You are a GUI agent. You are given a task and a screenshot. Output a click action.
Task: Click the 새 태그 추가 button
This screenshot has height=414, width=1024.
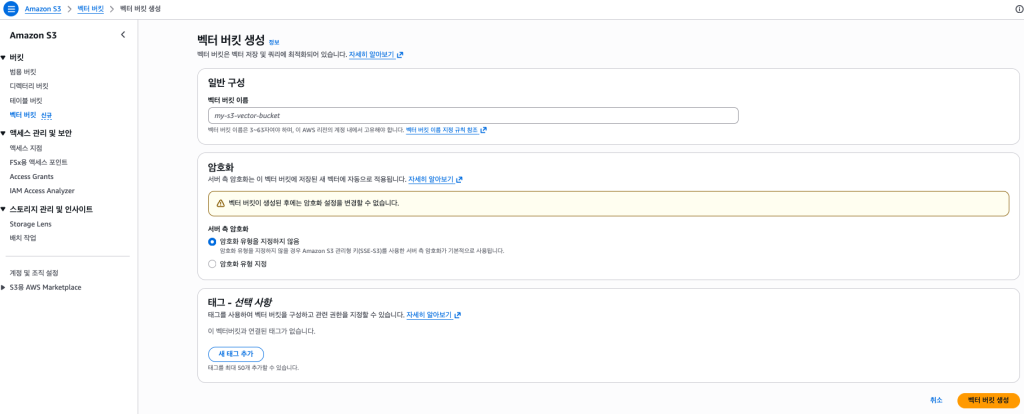pos(235,354)
